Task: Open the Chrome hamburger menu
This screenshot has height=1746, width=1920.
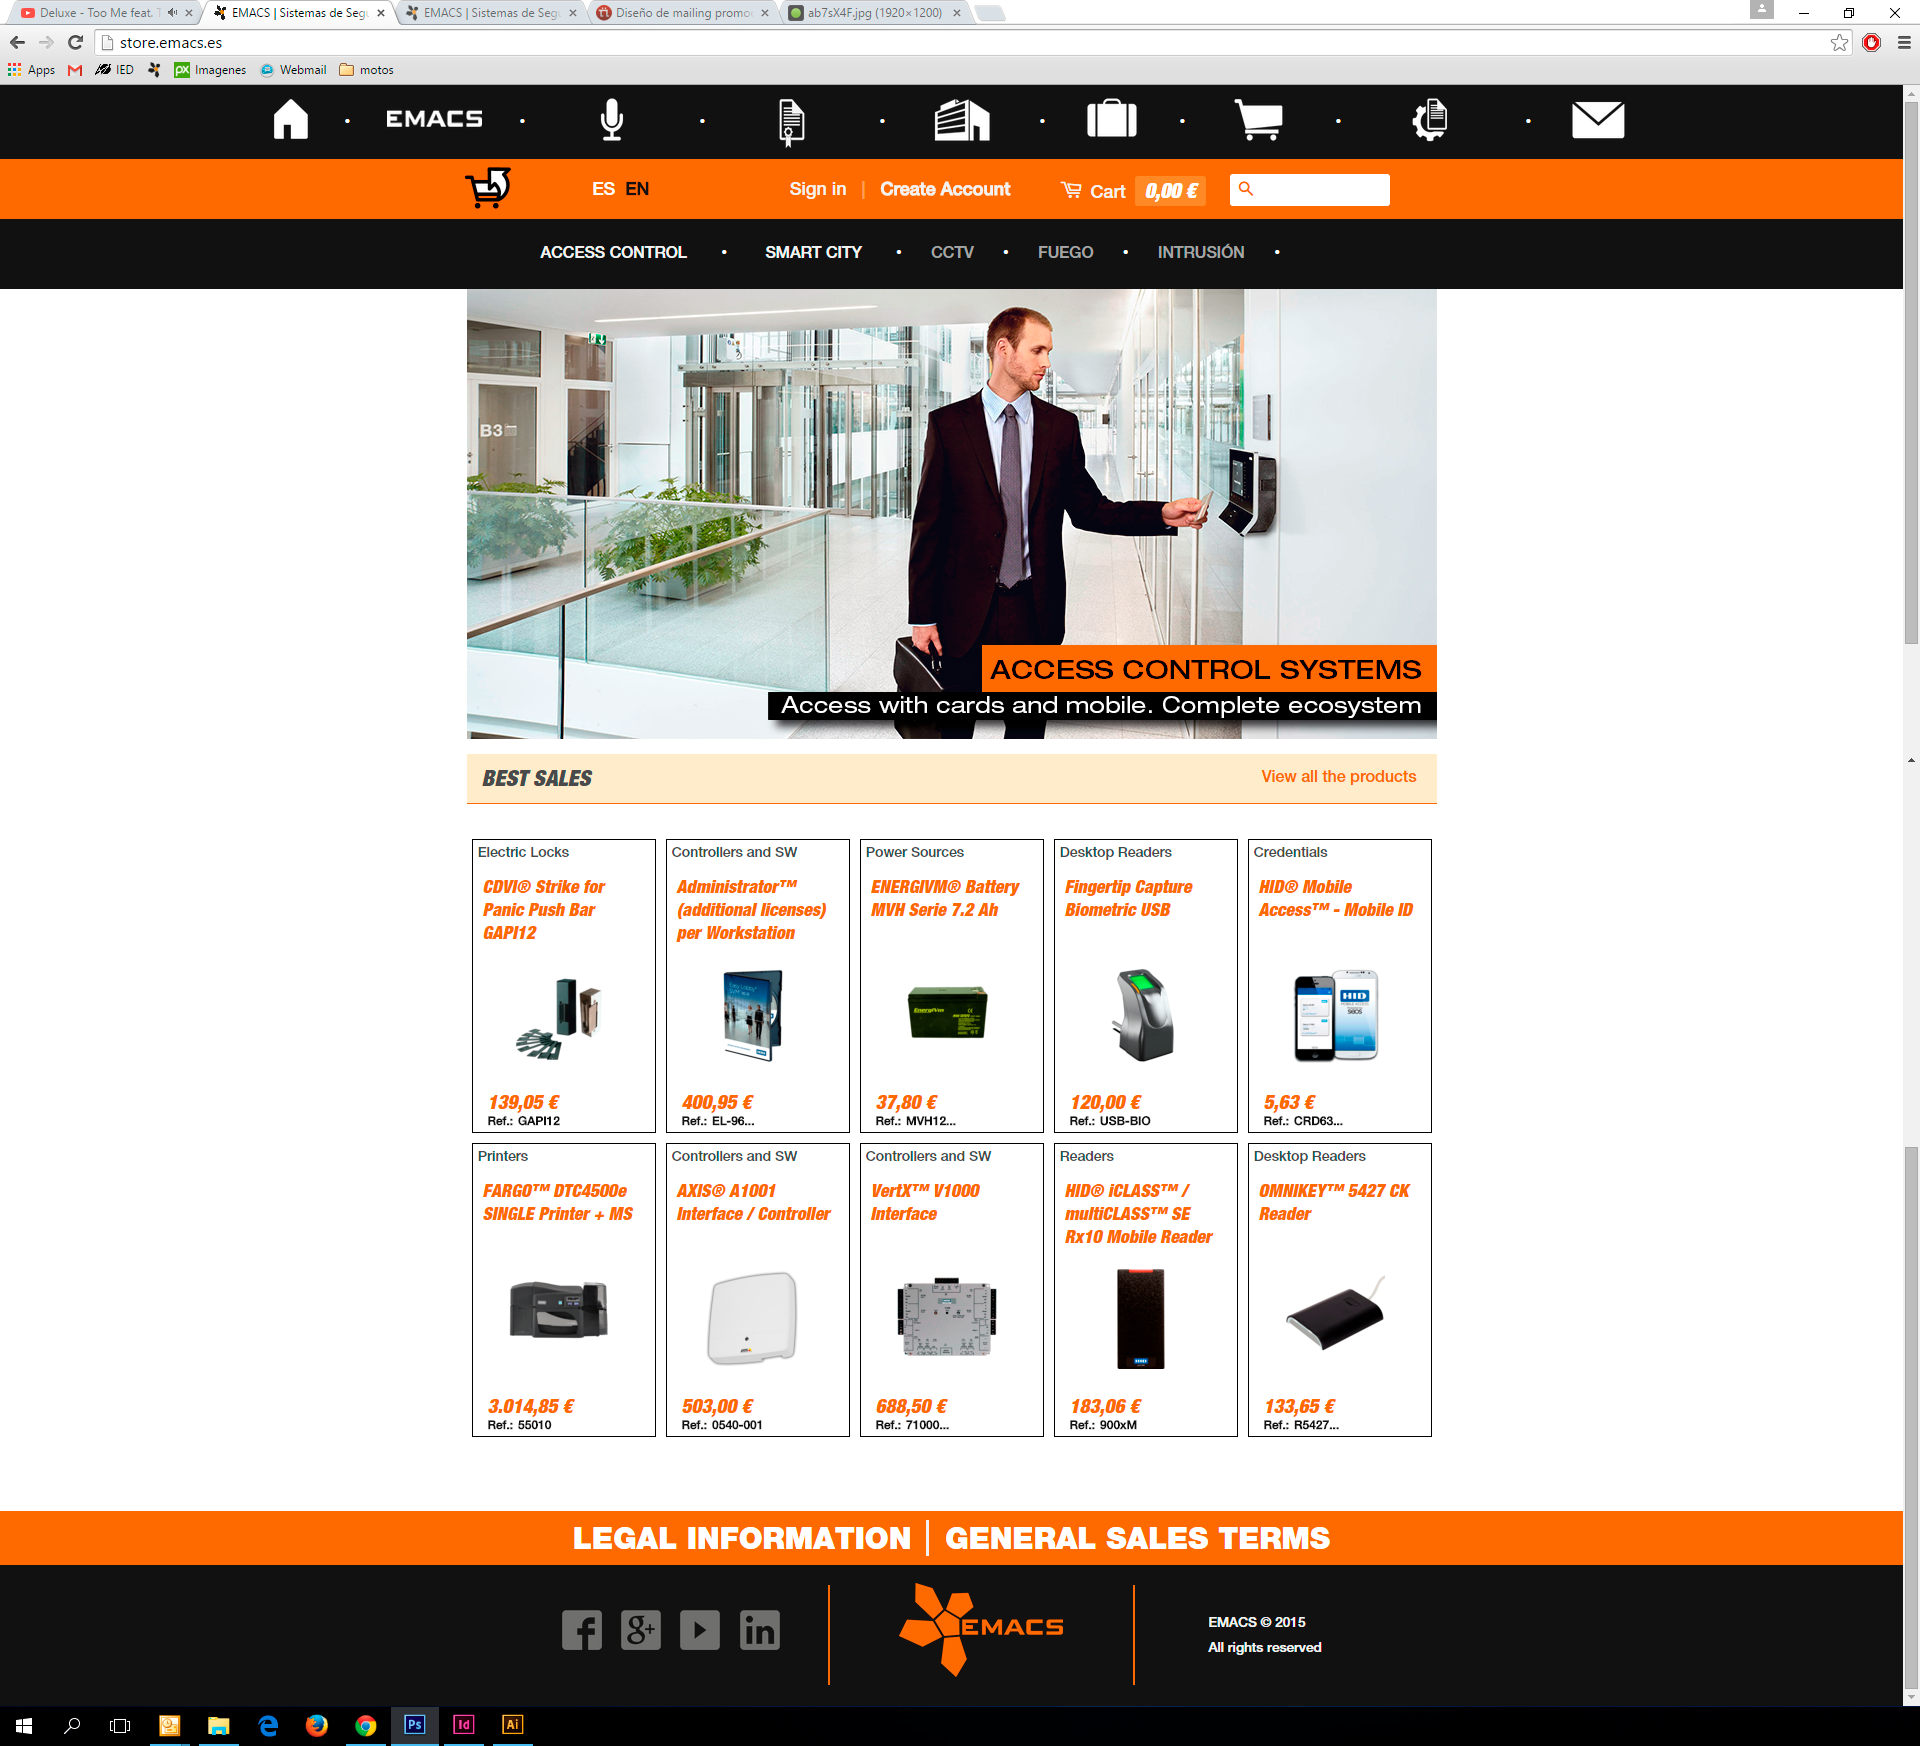Action: tap(1904, 42)
